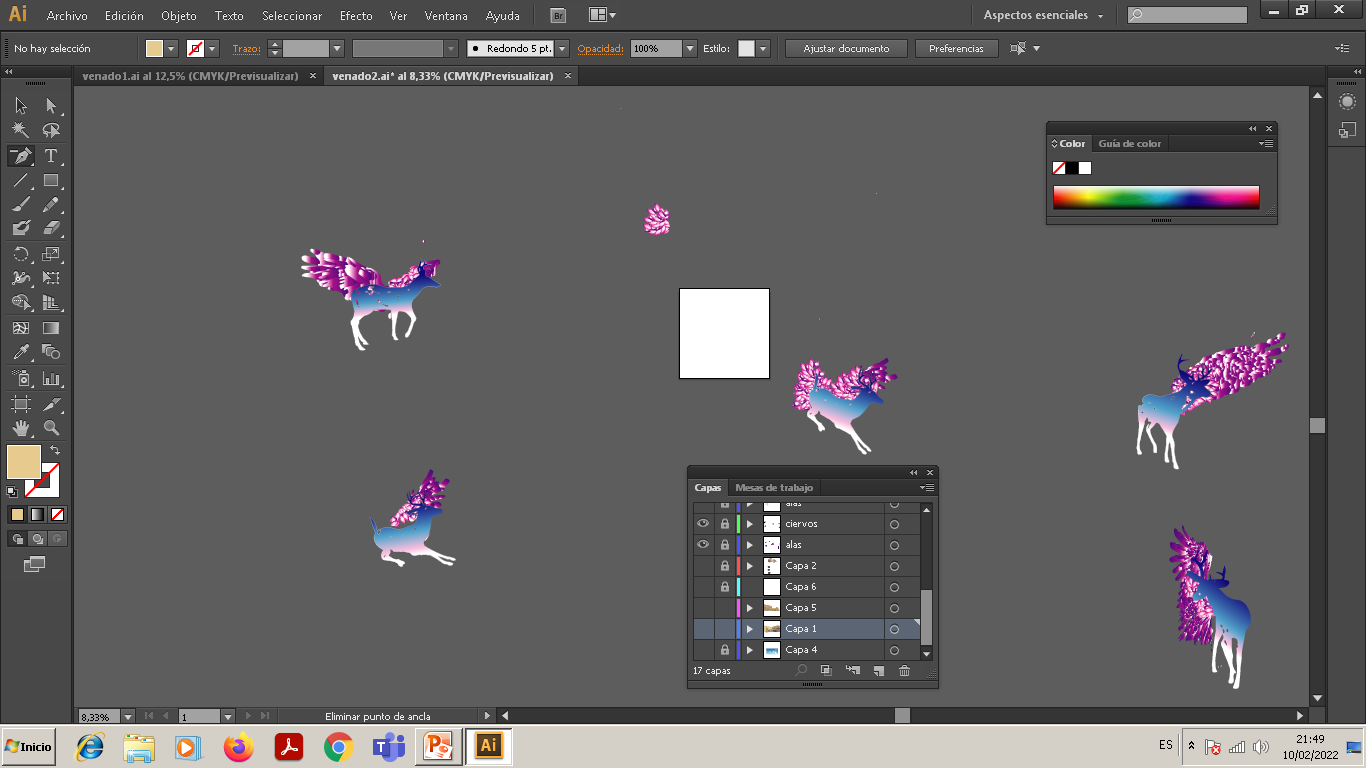
Task: Select the Pen tool
Action: coord(21,156)
